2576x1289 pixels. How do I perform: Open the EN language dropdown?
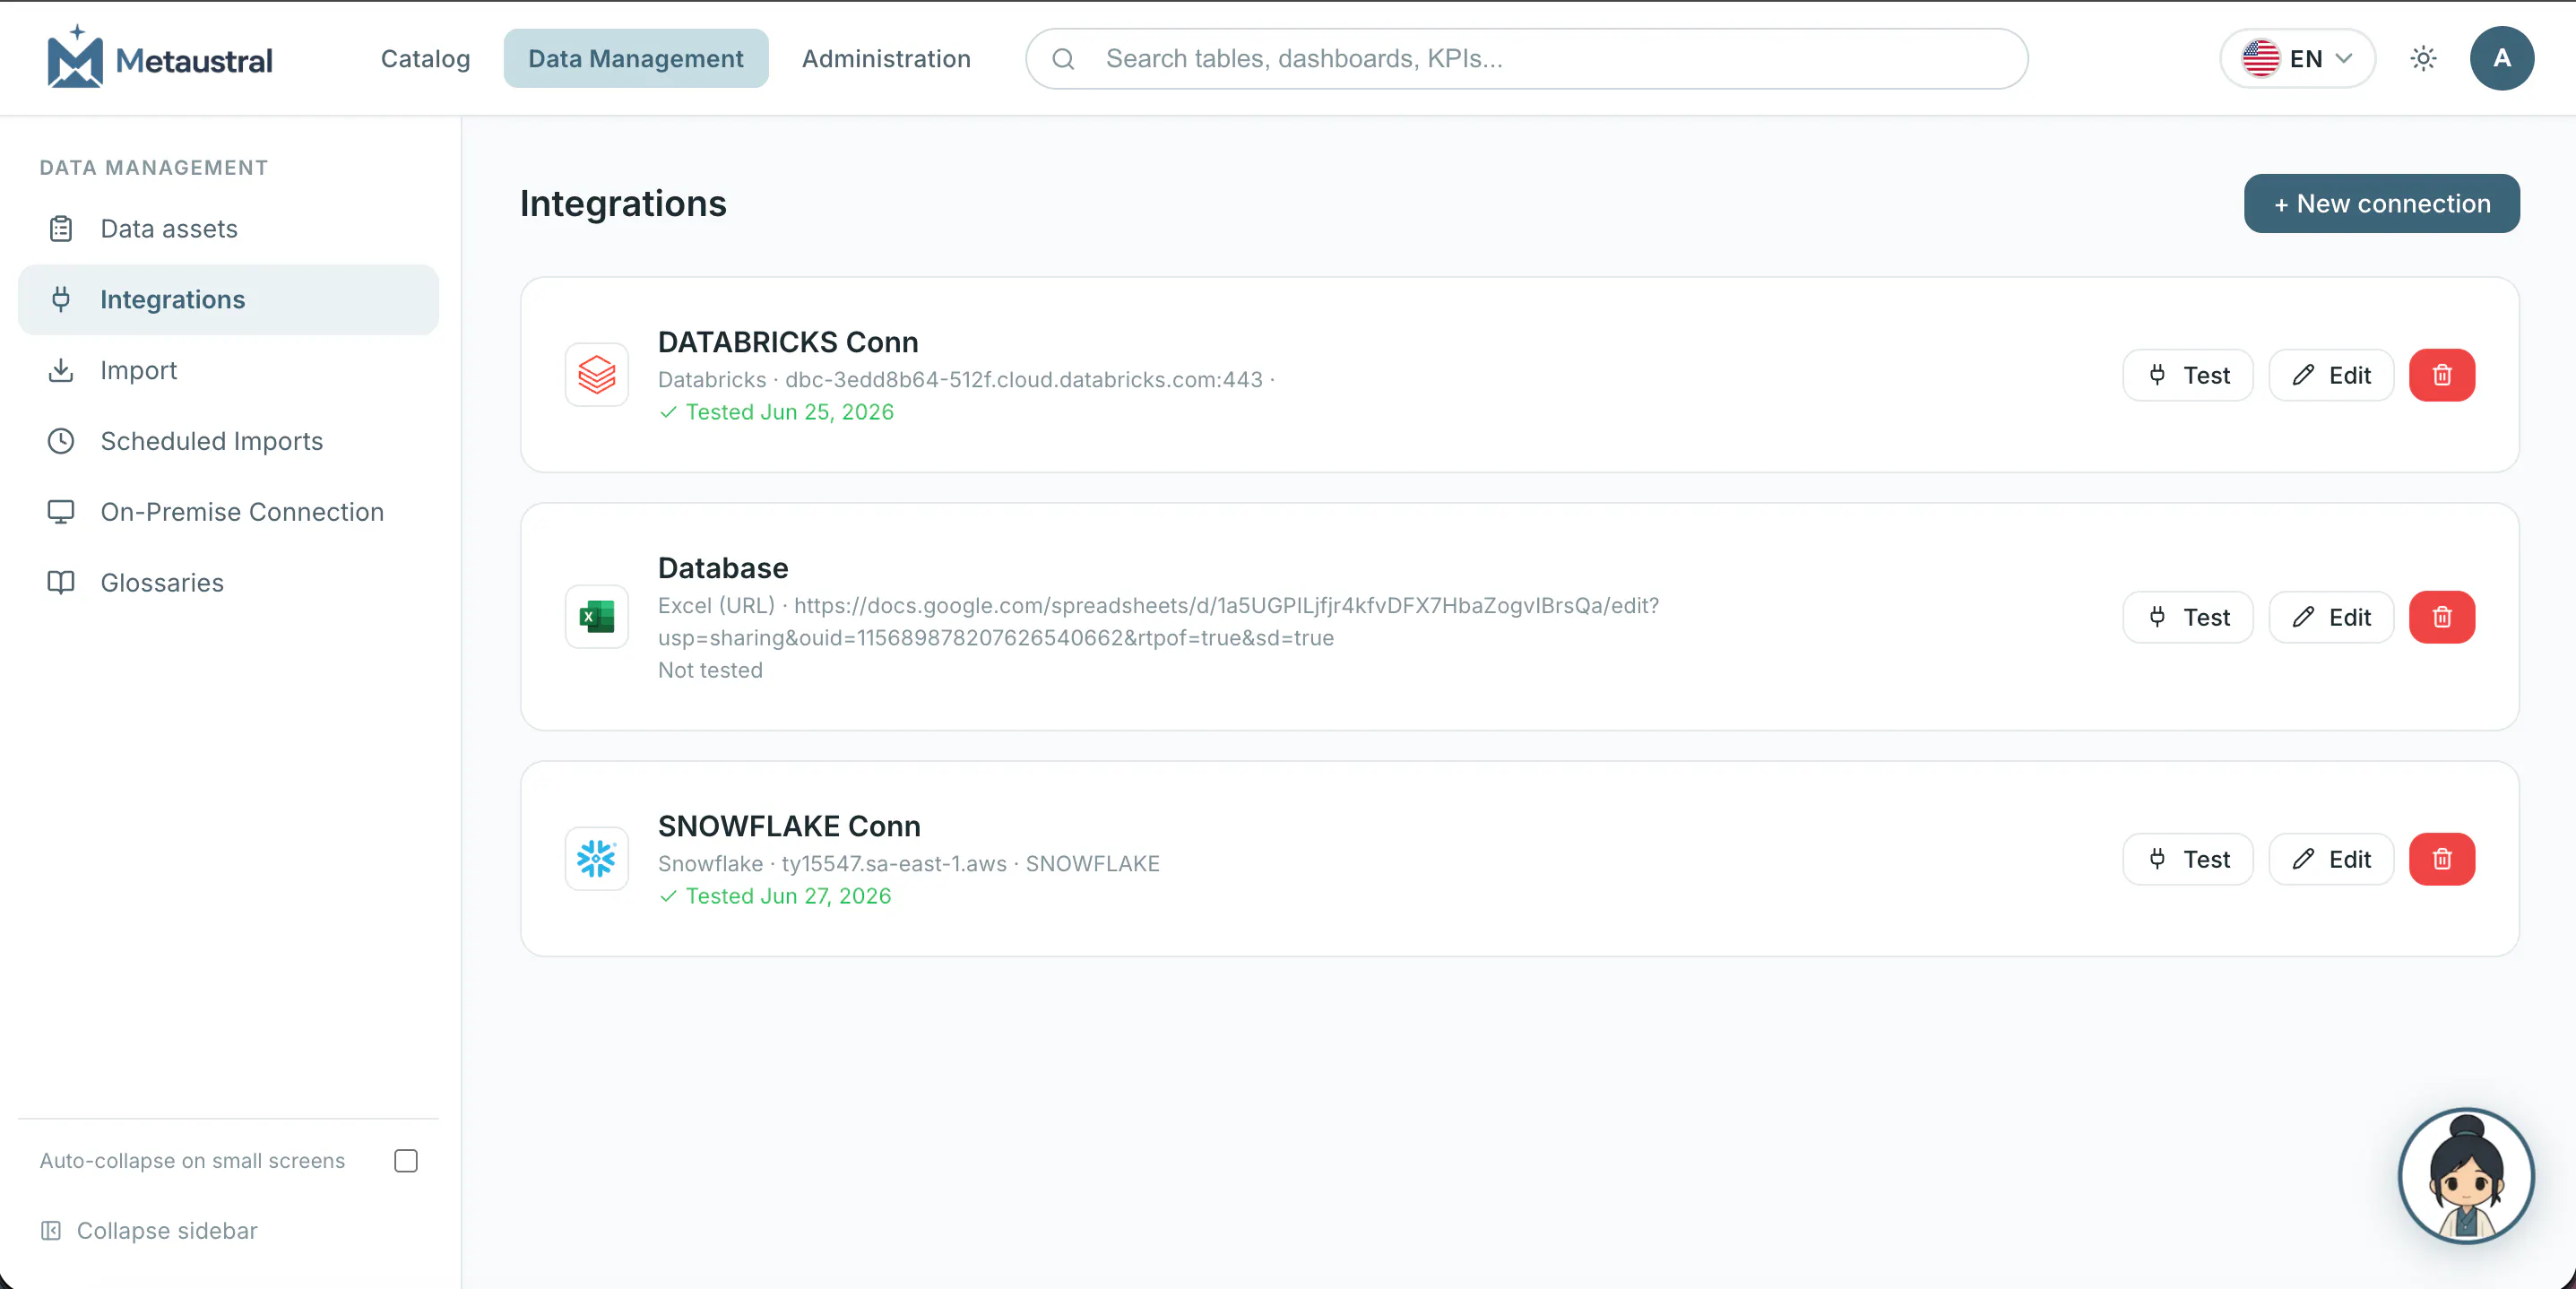2297,59
